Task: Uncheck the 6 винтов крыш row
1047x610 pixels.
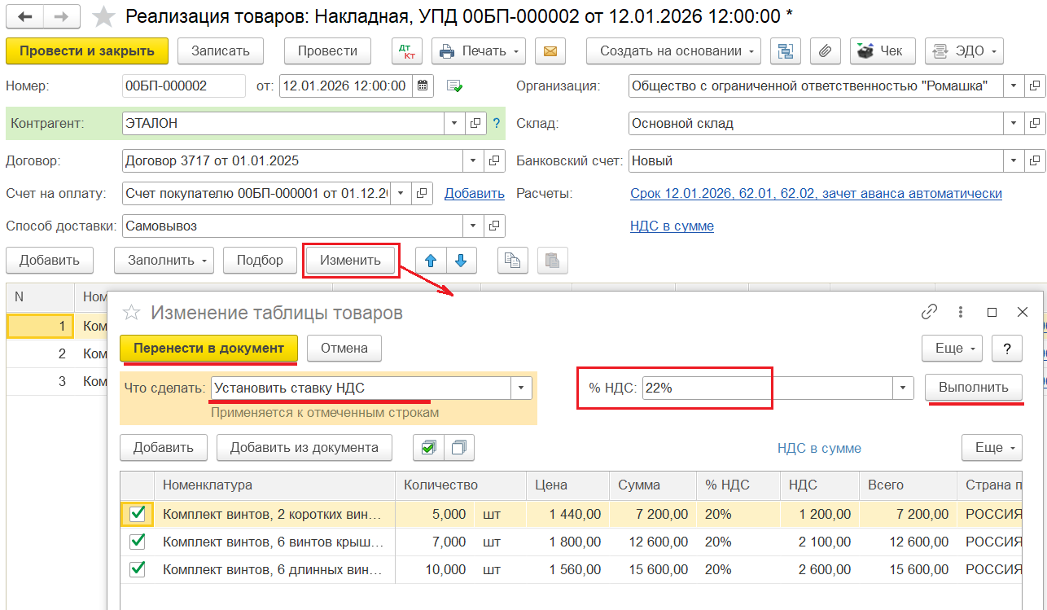Action: (137, 542)
